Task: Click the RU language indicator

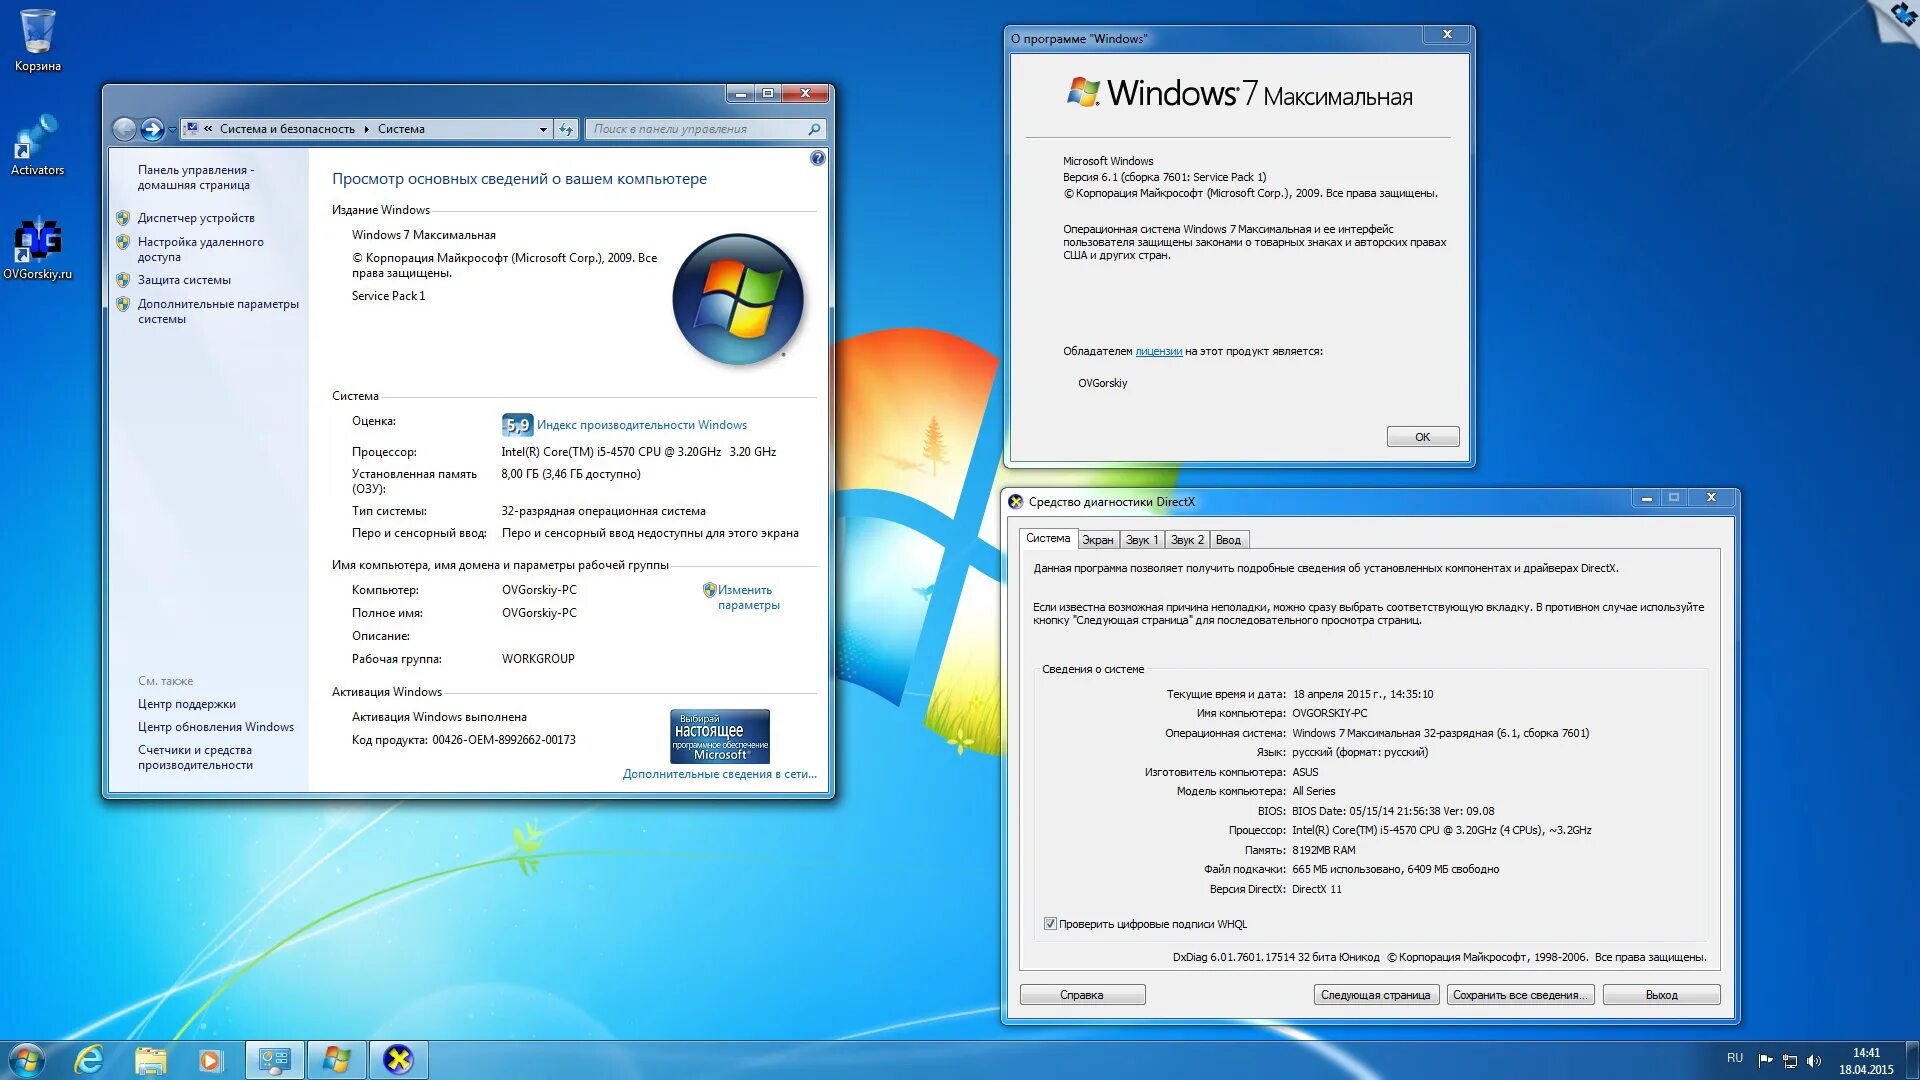Action: coord(1735,1058)
